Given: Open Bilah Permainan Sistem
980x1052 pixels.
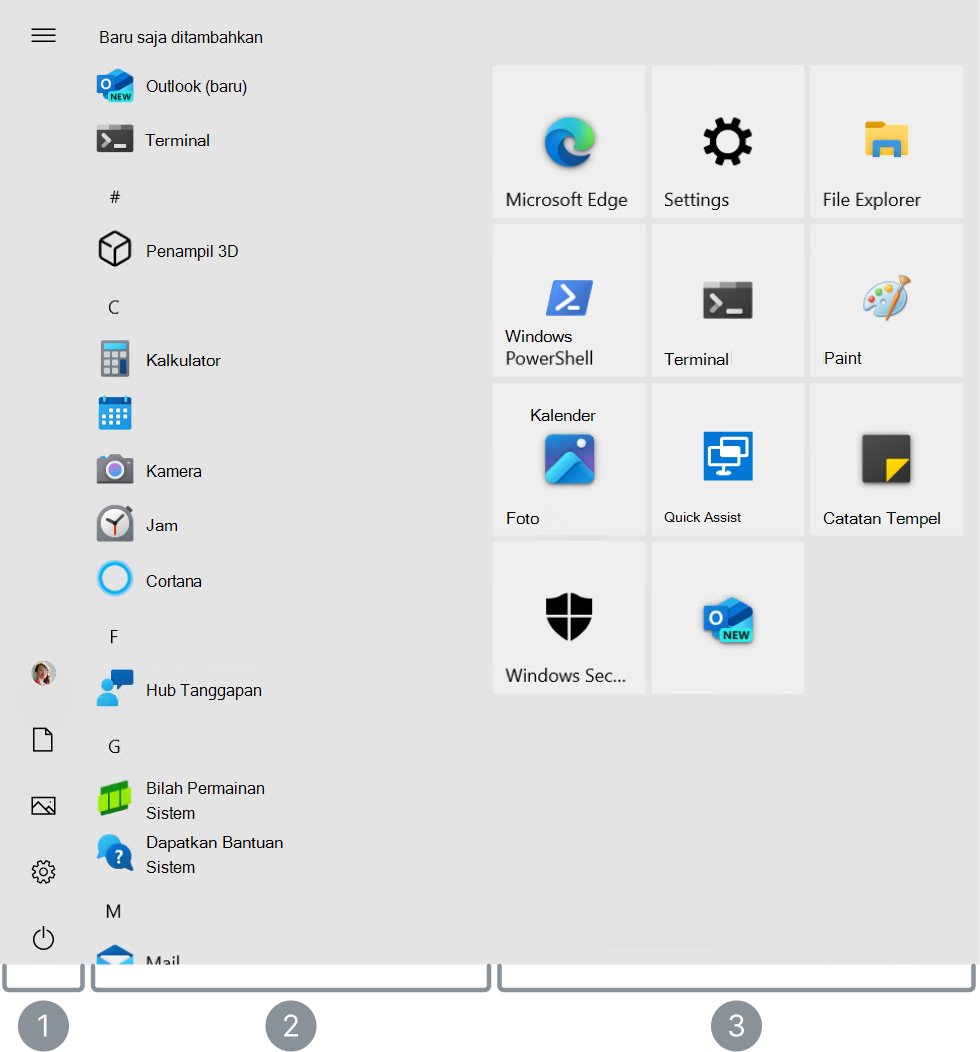Looking at the screenshot, I should click(x=181, y=800).
